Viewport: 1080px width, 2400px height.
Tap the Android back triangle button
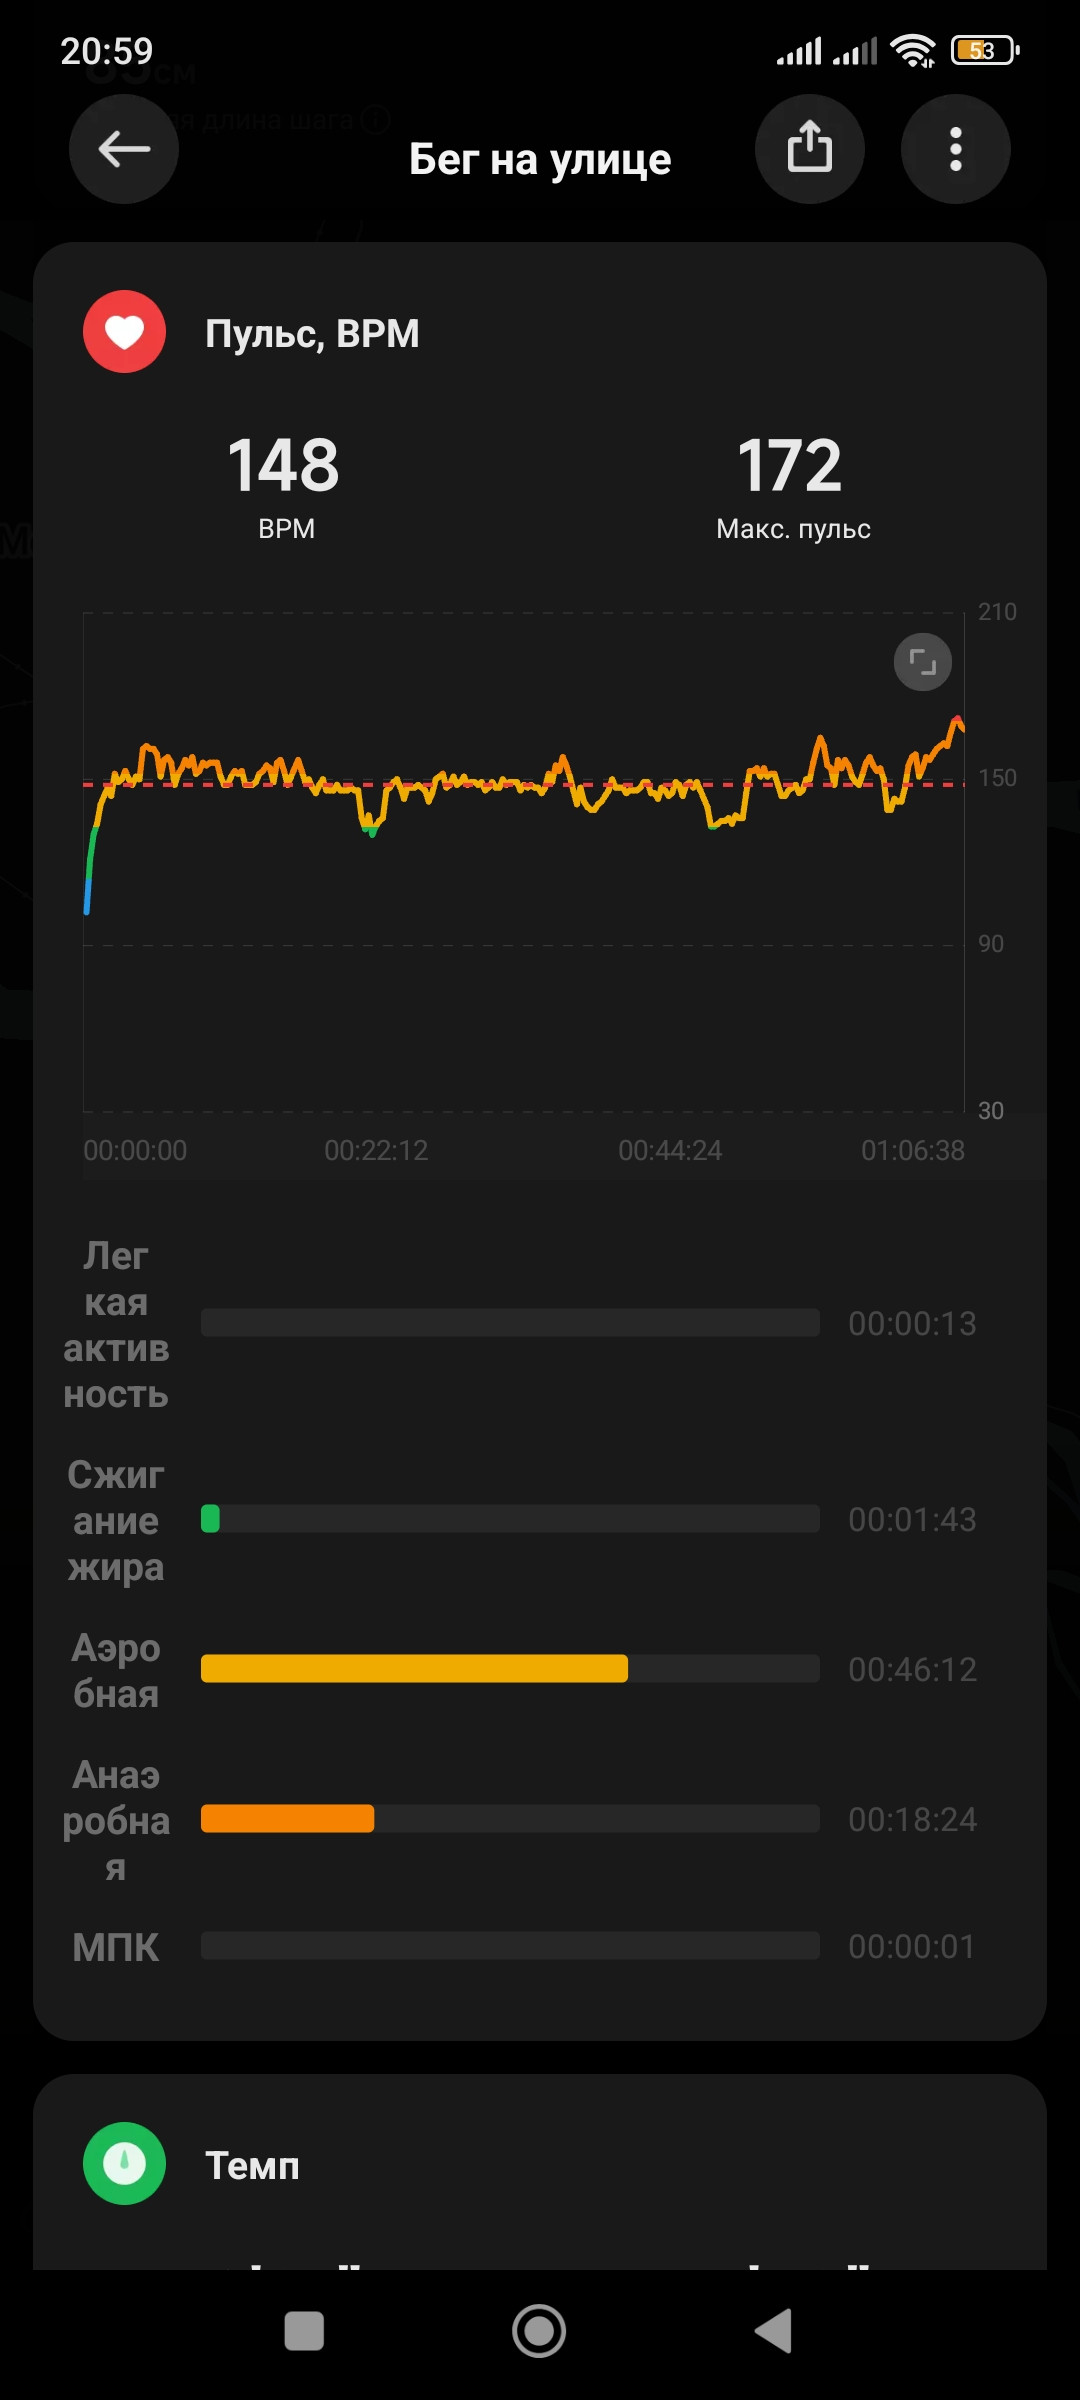(773, 2331)
